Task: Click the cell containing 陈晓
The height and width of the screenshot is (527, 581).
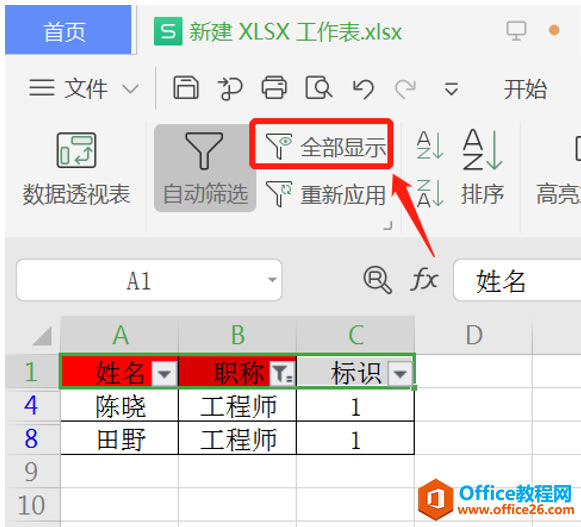Action: click(119, 405)
